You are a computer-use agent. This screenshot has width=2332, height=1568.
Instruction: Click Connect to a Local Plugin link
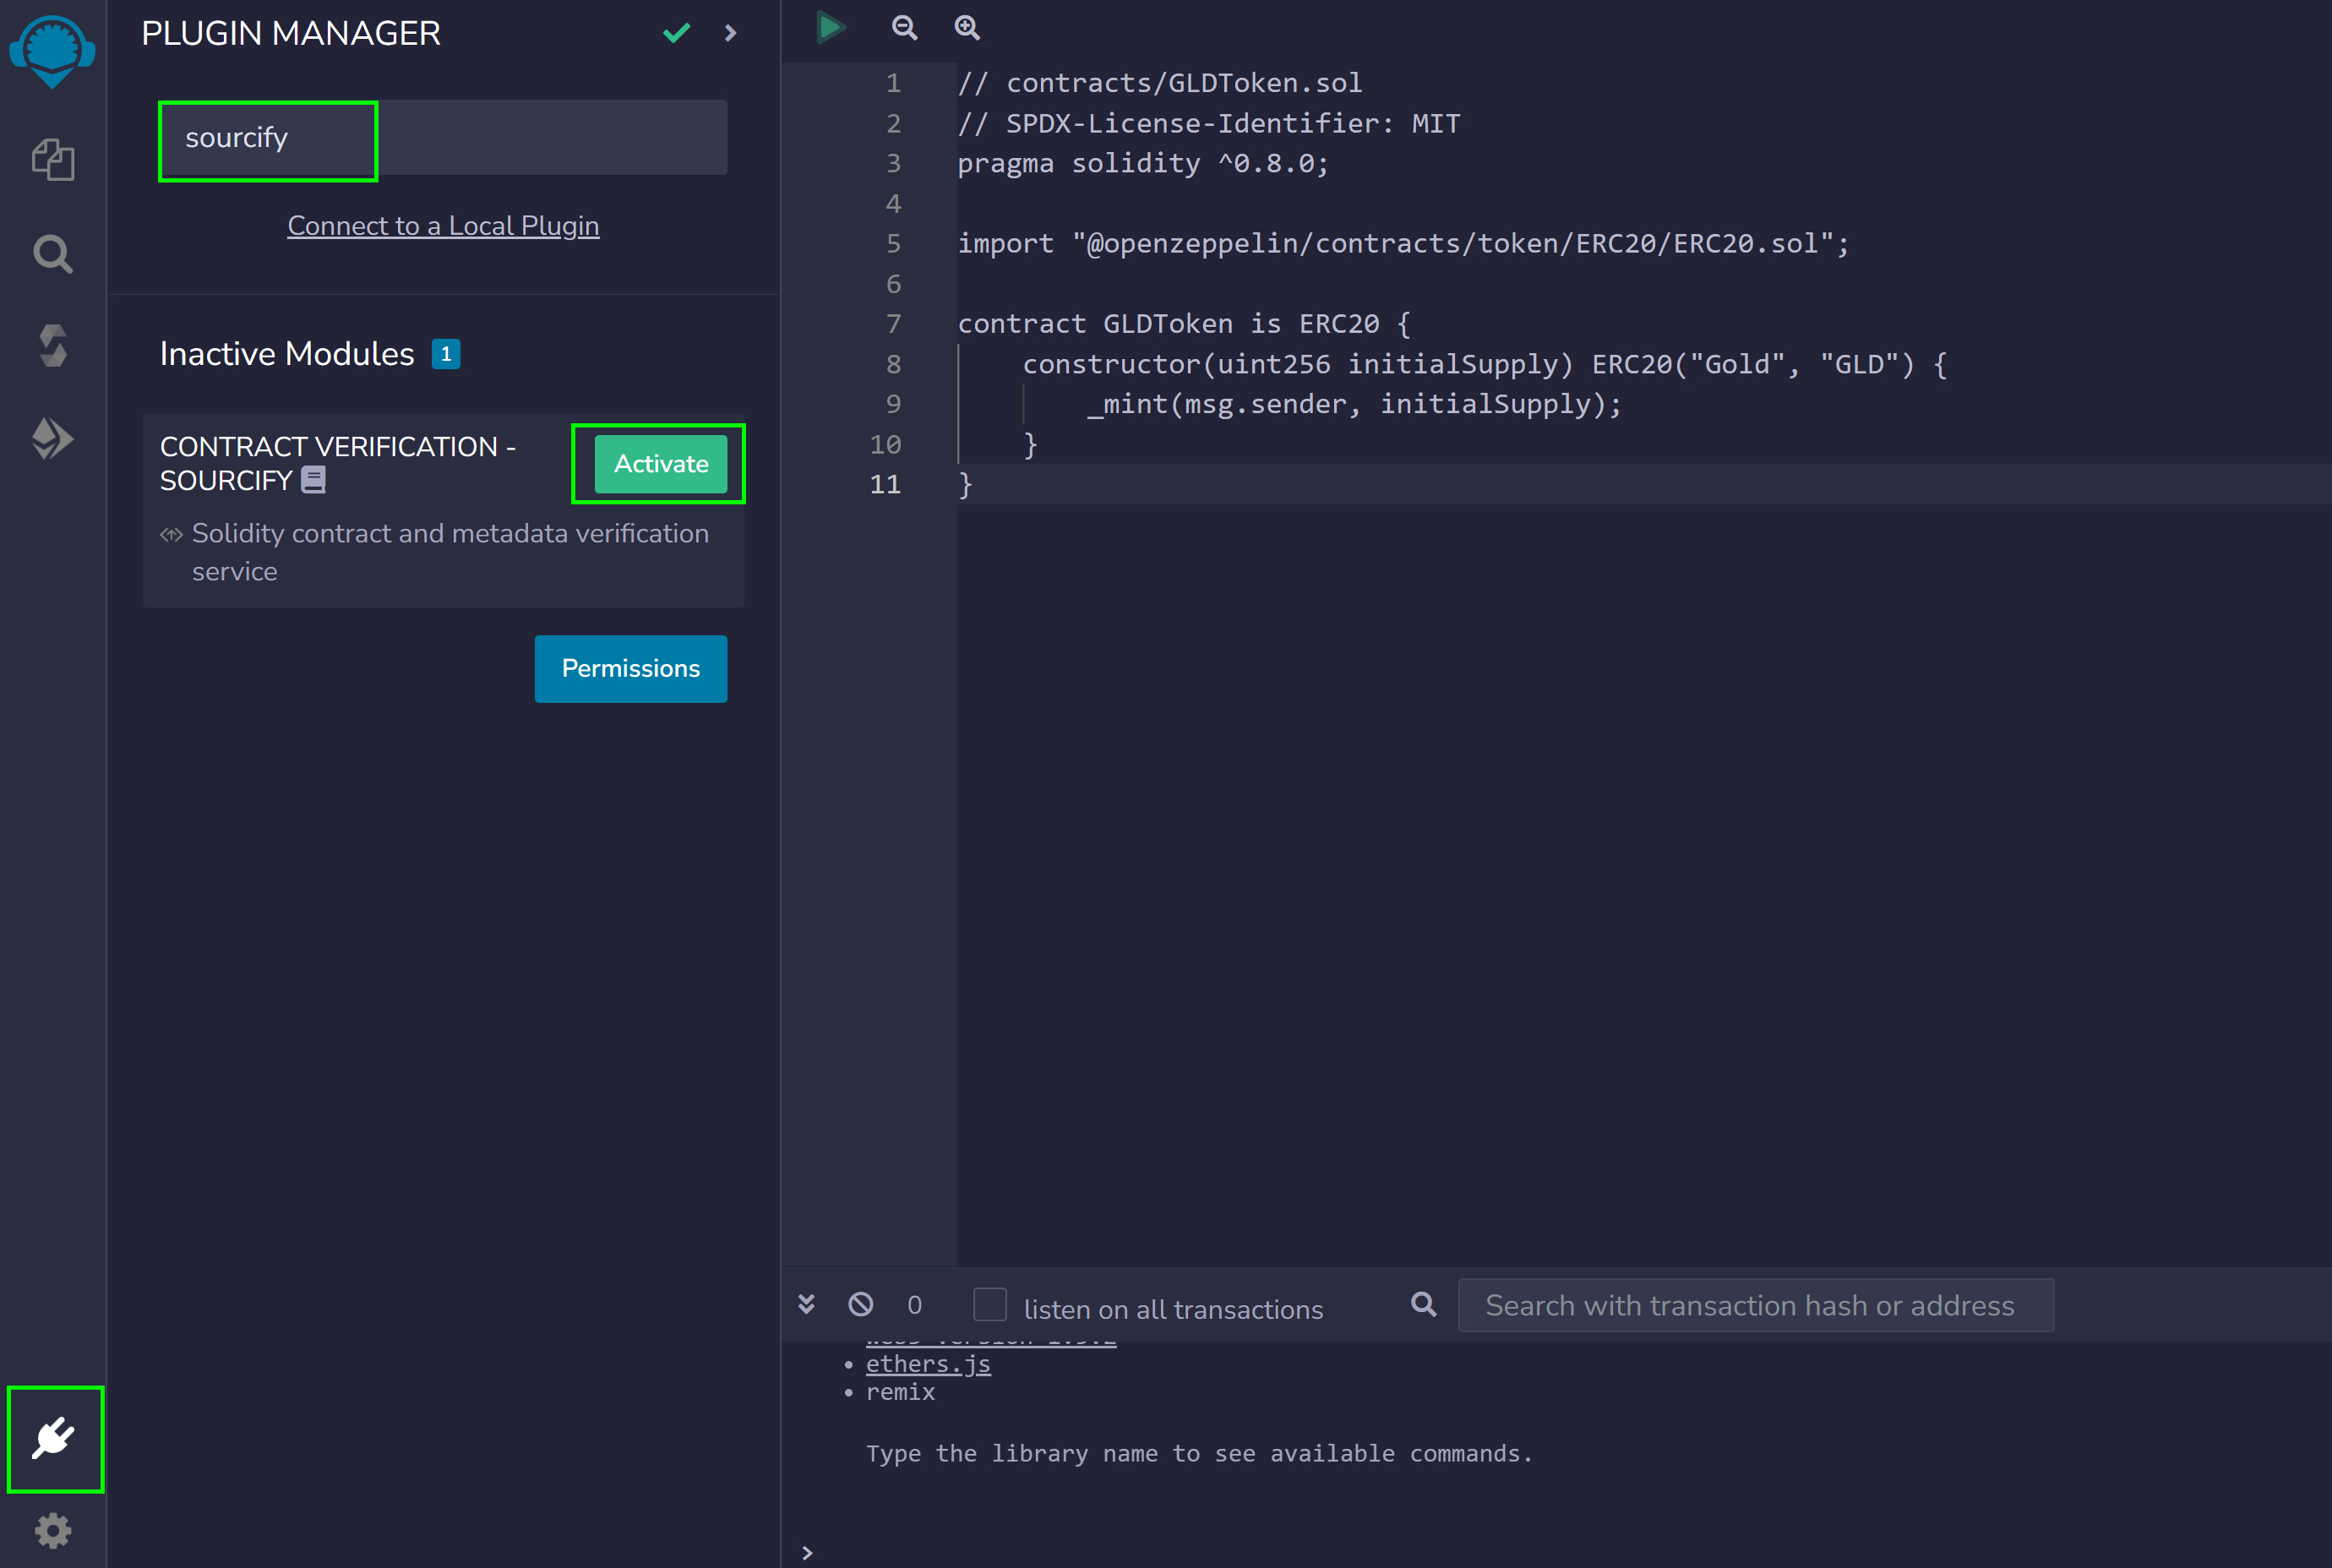(443, 226)
